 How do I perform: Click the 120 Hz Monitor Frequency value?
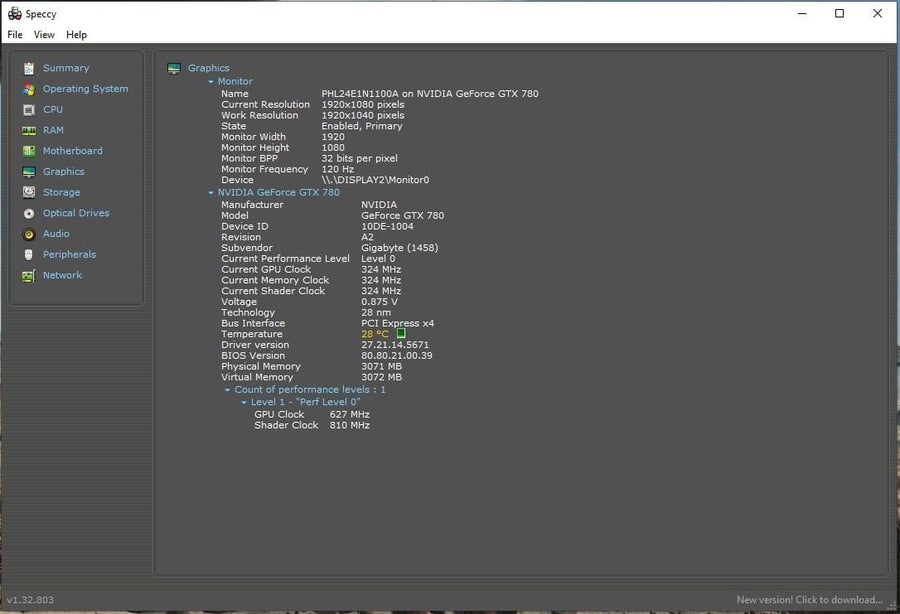pyautogui.click(x=338, y=169)
